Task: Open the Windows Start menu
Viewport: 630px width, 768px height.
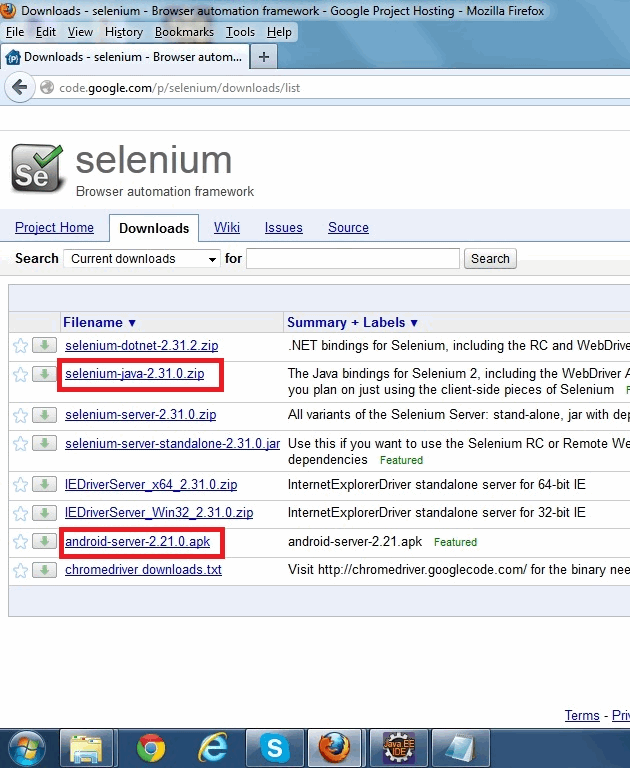Action: pyautogui.click(x=26, y=748)
